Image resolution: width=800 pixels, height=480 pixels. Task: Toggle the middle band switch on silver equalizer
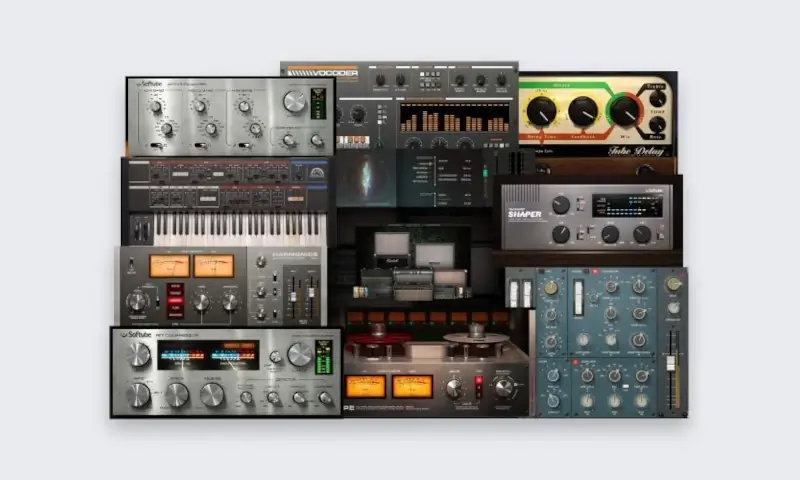click(x=201, y=146)
